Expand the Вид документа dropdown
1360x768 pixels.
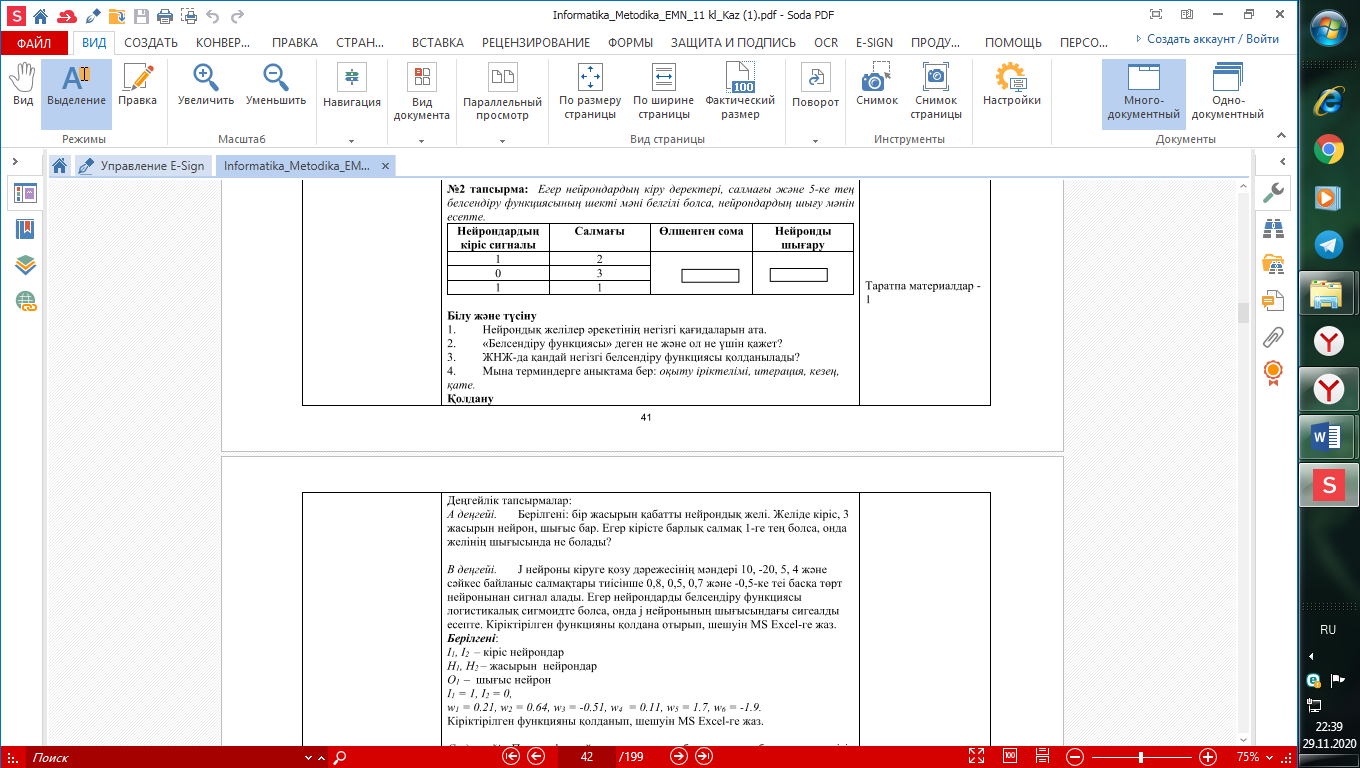[421, 141]
